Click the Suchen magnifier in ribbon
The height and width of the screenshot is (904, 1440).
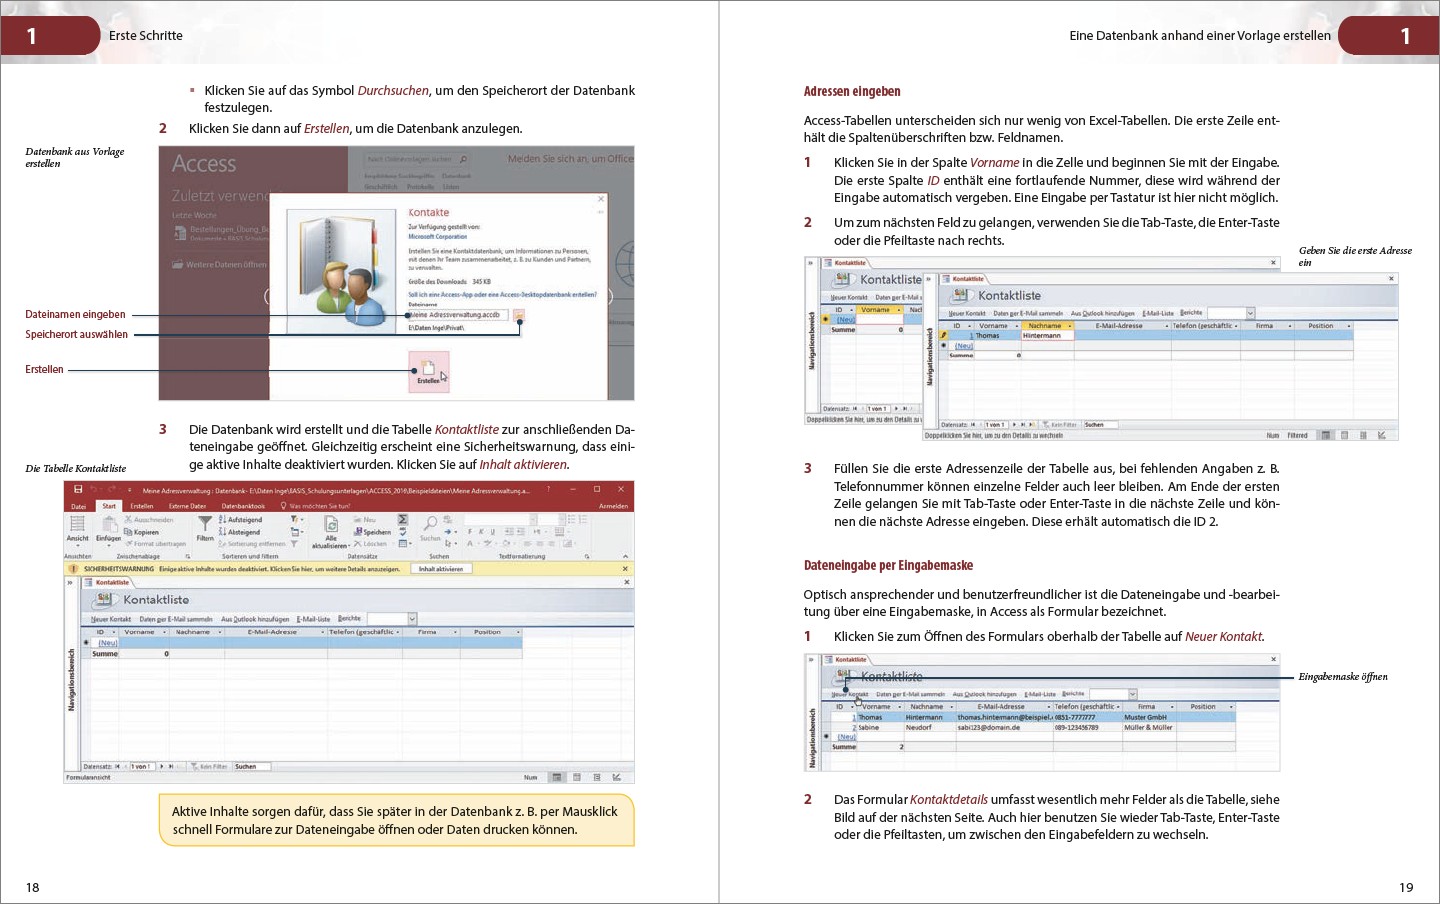click(430, 524)
